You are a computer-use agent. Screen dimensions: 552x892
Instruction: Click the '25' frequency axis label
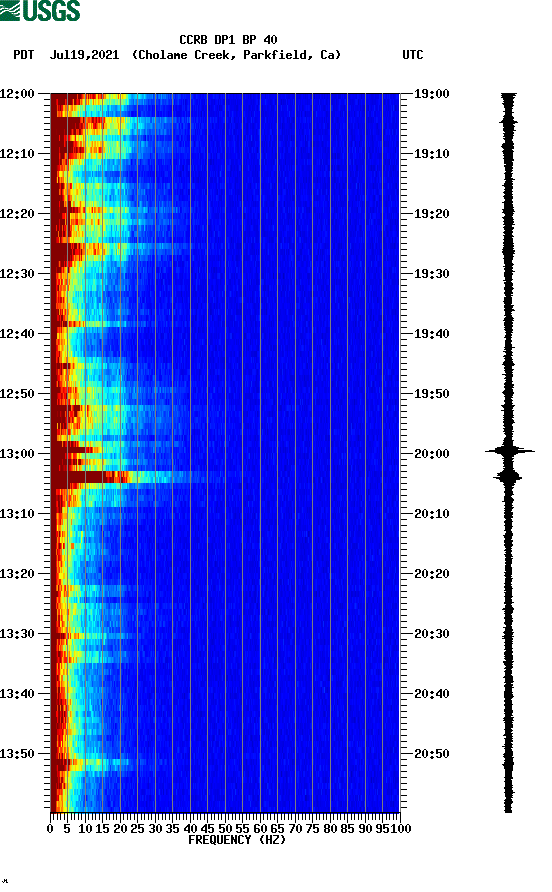[x=138, y=829]
